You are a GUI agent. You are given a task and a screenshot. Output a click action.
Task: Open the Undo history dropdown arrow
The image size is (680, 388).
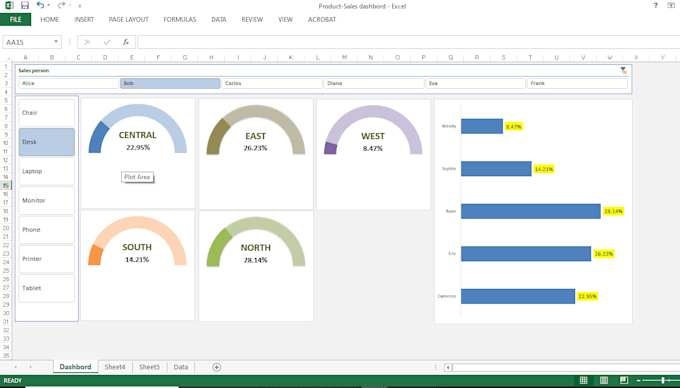click(49, 5)
